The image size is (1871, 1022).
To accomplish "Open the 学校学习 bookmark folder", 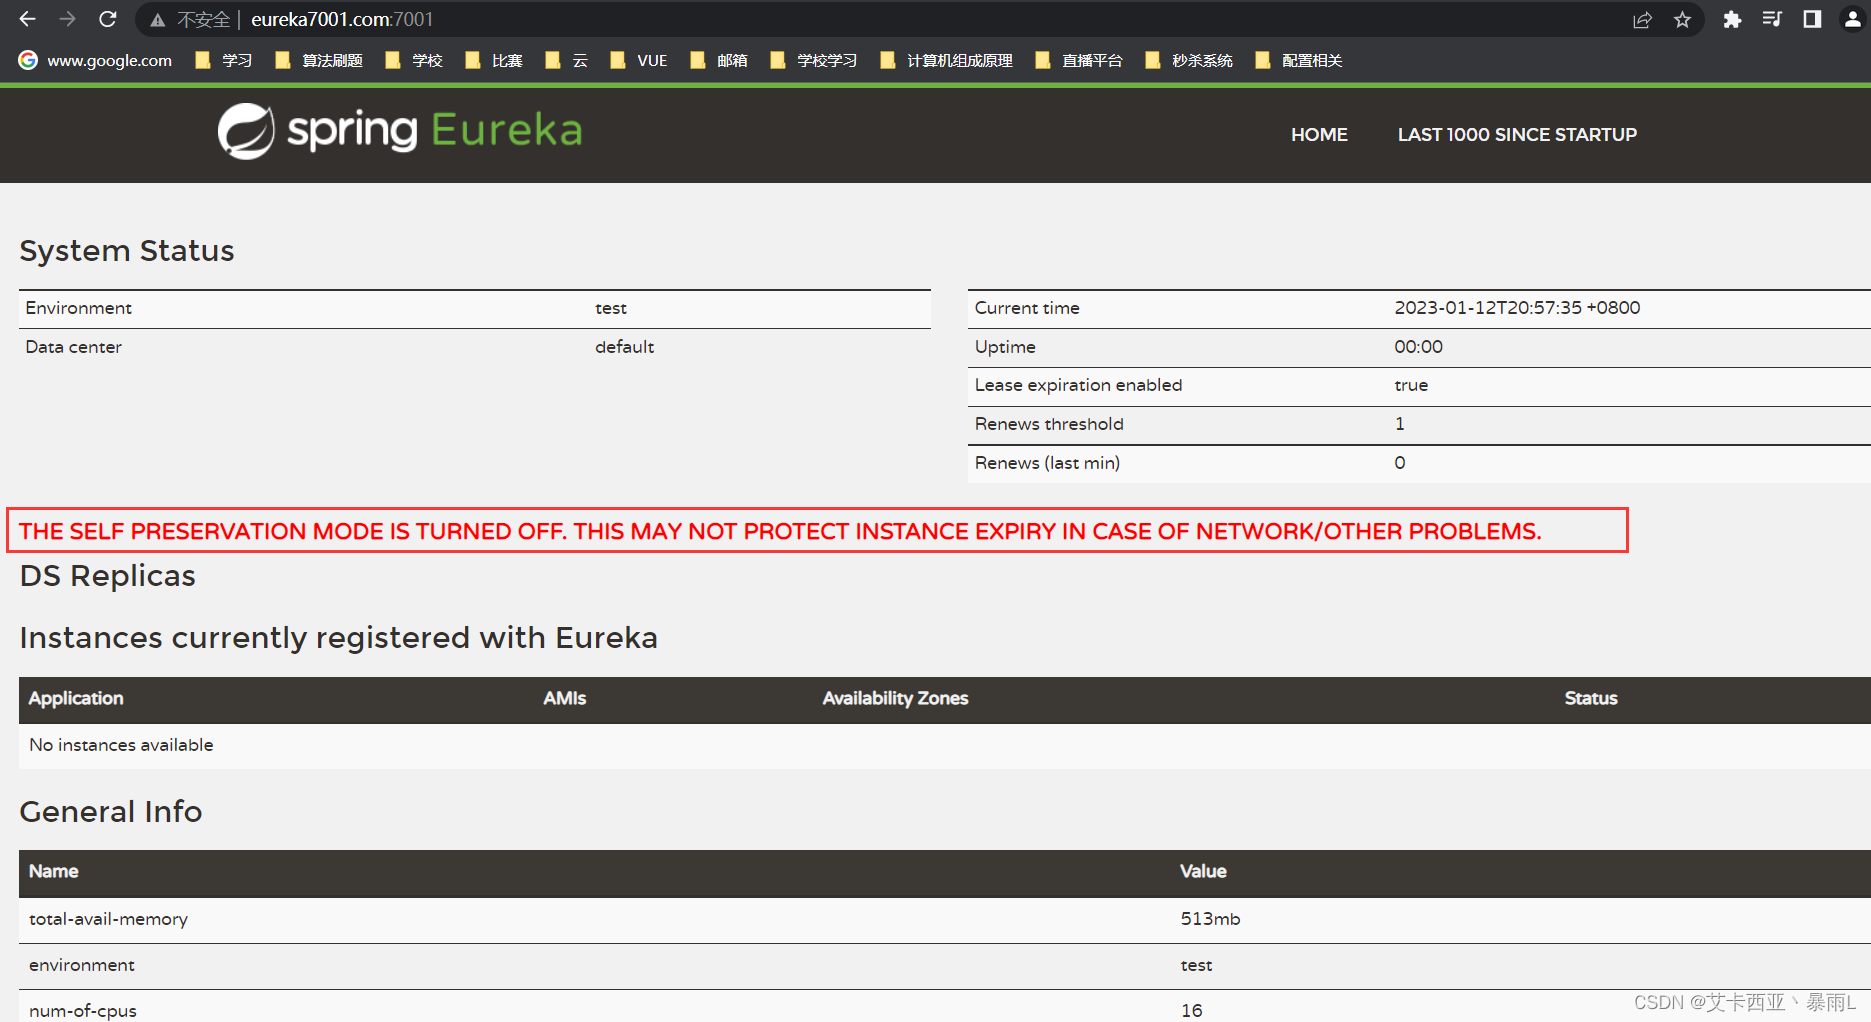I will click(x=814, y=60).
